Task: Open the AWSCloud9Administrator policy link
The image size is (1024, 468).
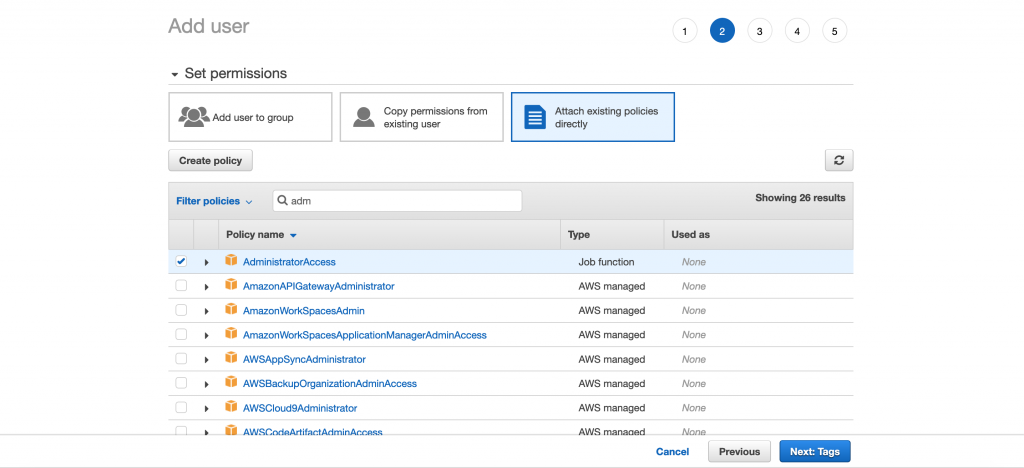Action: [x=300, y=408]
